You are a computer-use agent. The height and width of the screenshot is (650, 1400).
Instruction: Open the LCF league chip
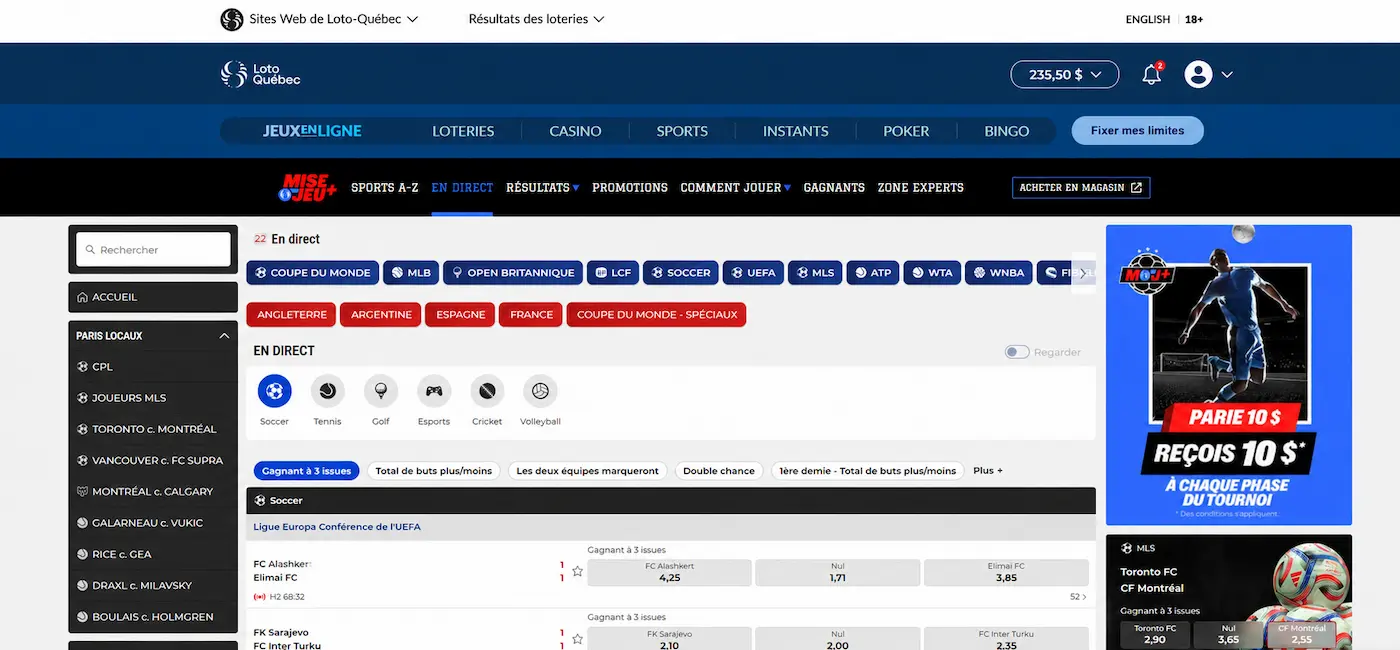[613, 272]
